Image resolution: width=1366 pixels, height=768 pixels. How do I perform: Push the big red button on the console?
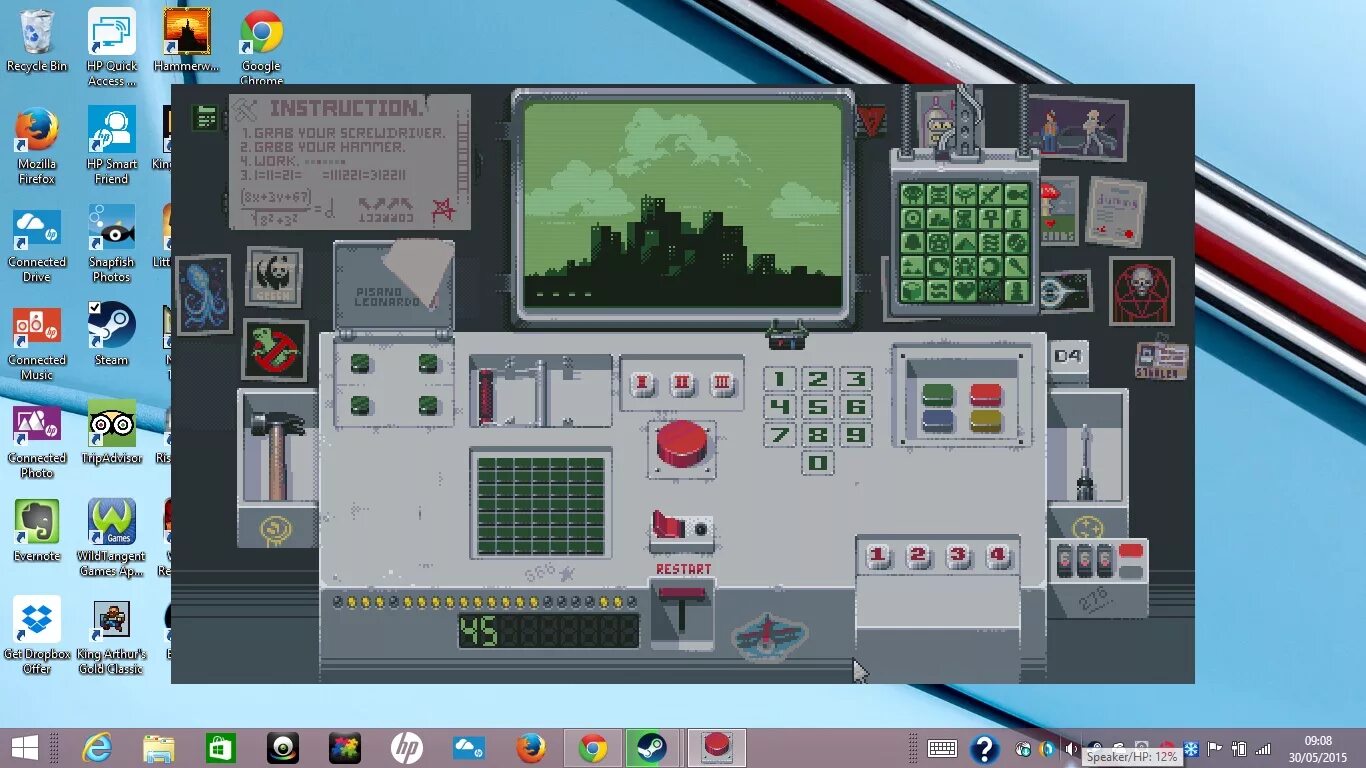pos(683,444)
